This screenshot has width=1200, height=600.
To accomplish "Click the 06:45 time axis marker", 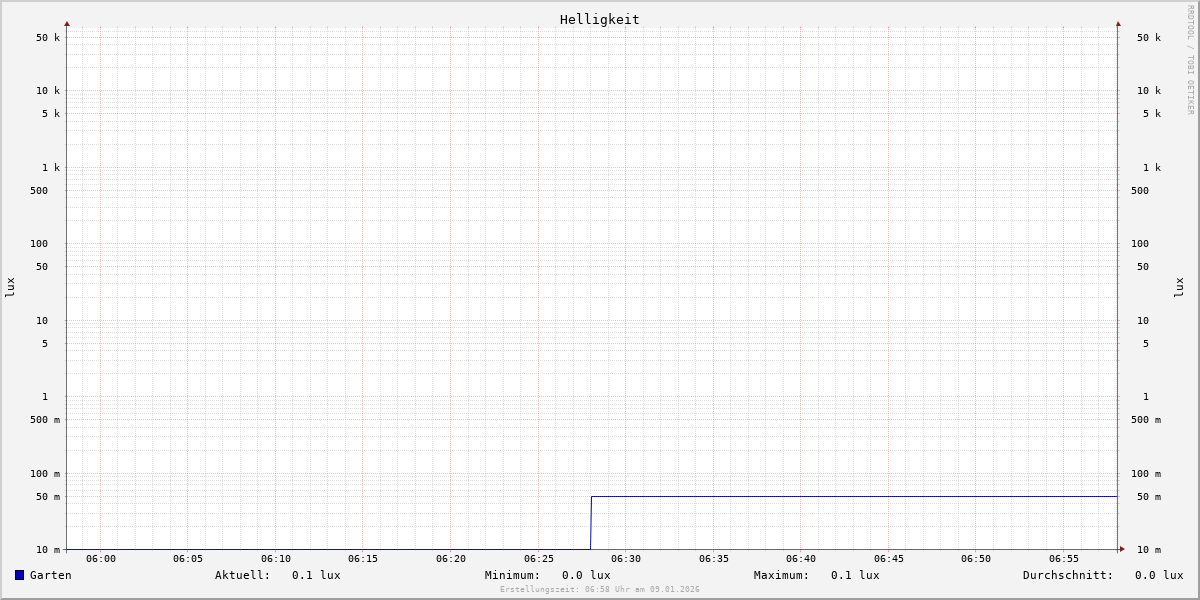I will 889,559.
